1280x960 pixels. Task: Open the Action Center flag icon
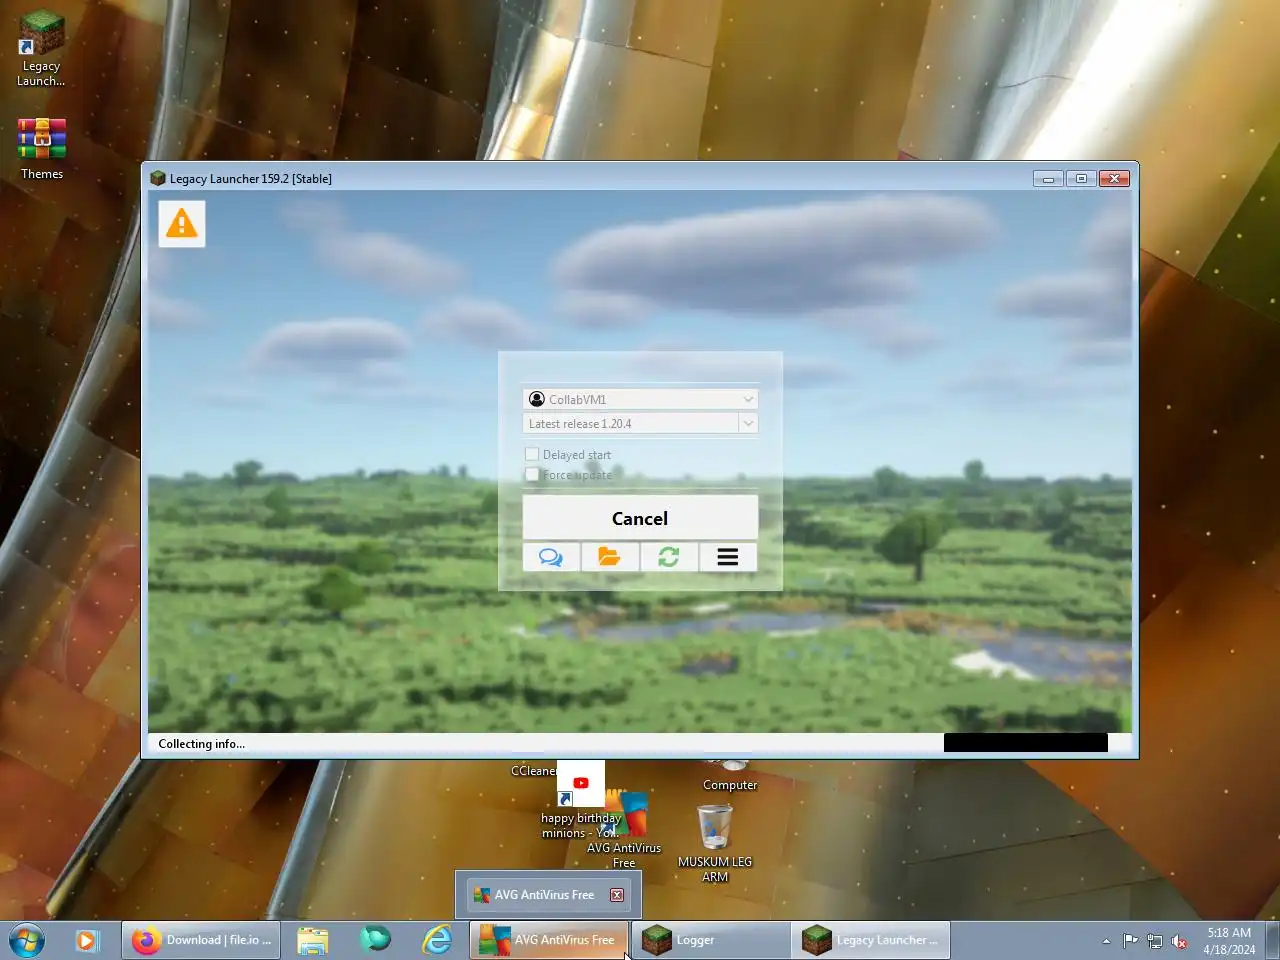[1130, 941]
